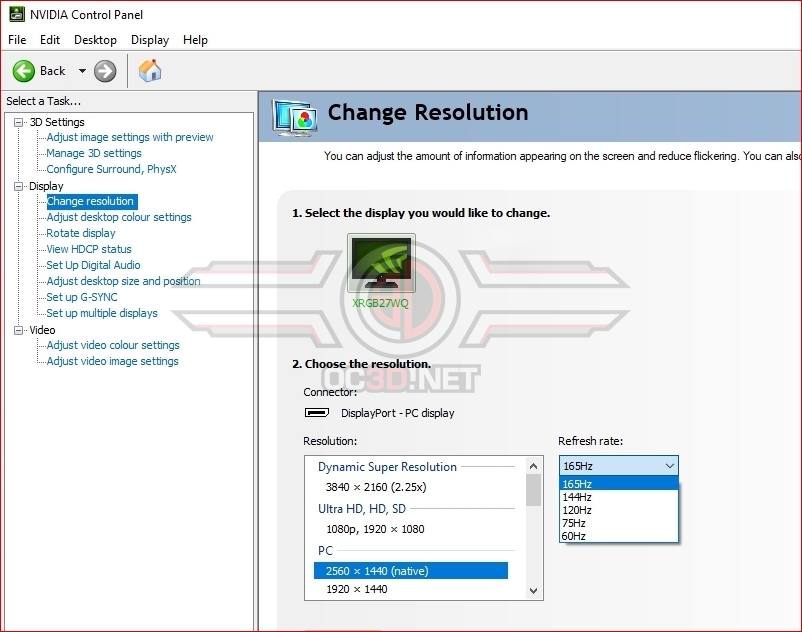
Task: Open the Desktop menu
Action: tap(95, 40)
